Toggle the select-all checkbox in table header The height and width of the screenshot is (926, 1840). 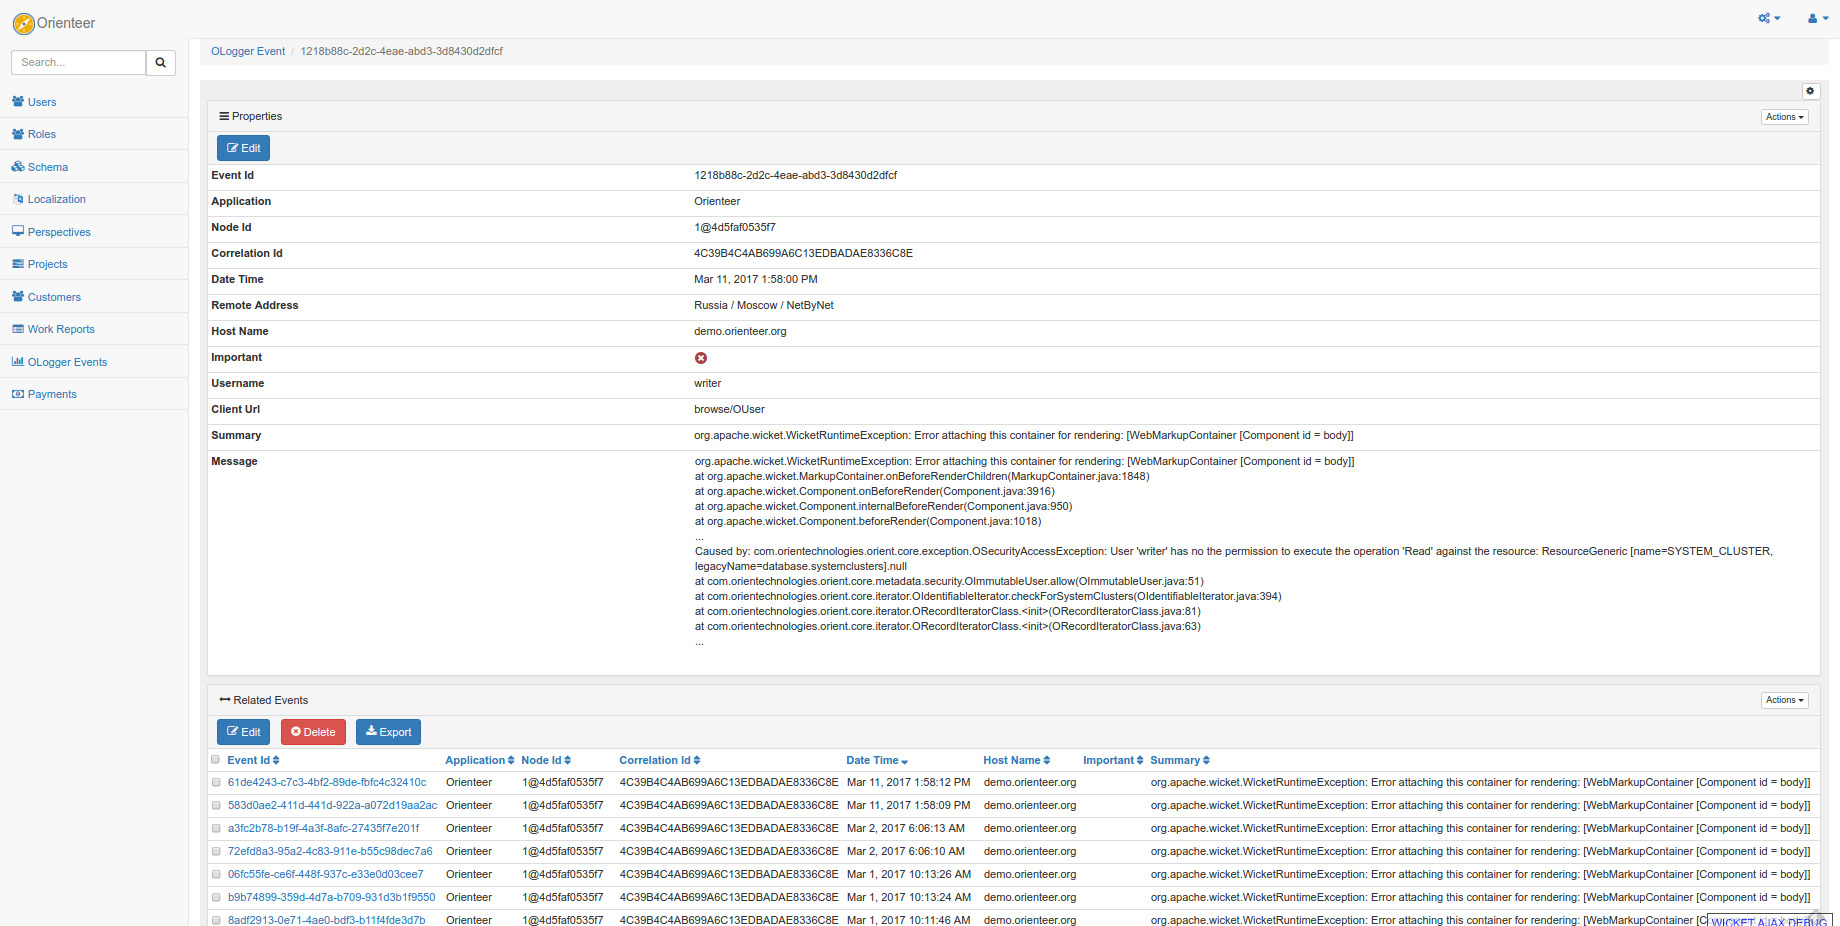pyautogui.click(x=215, y=760)
